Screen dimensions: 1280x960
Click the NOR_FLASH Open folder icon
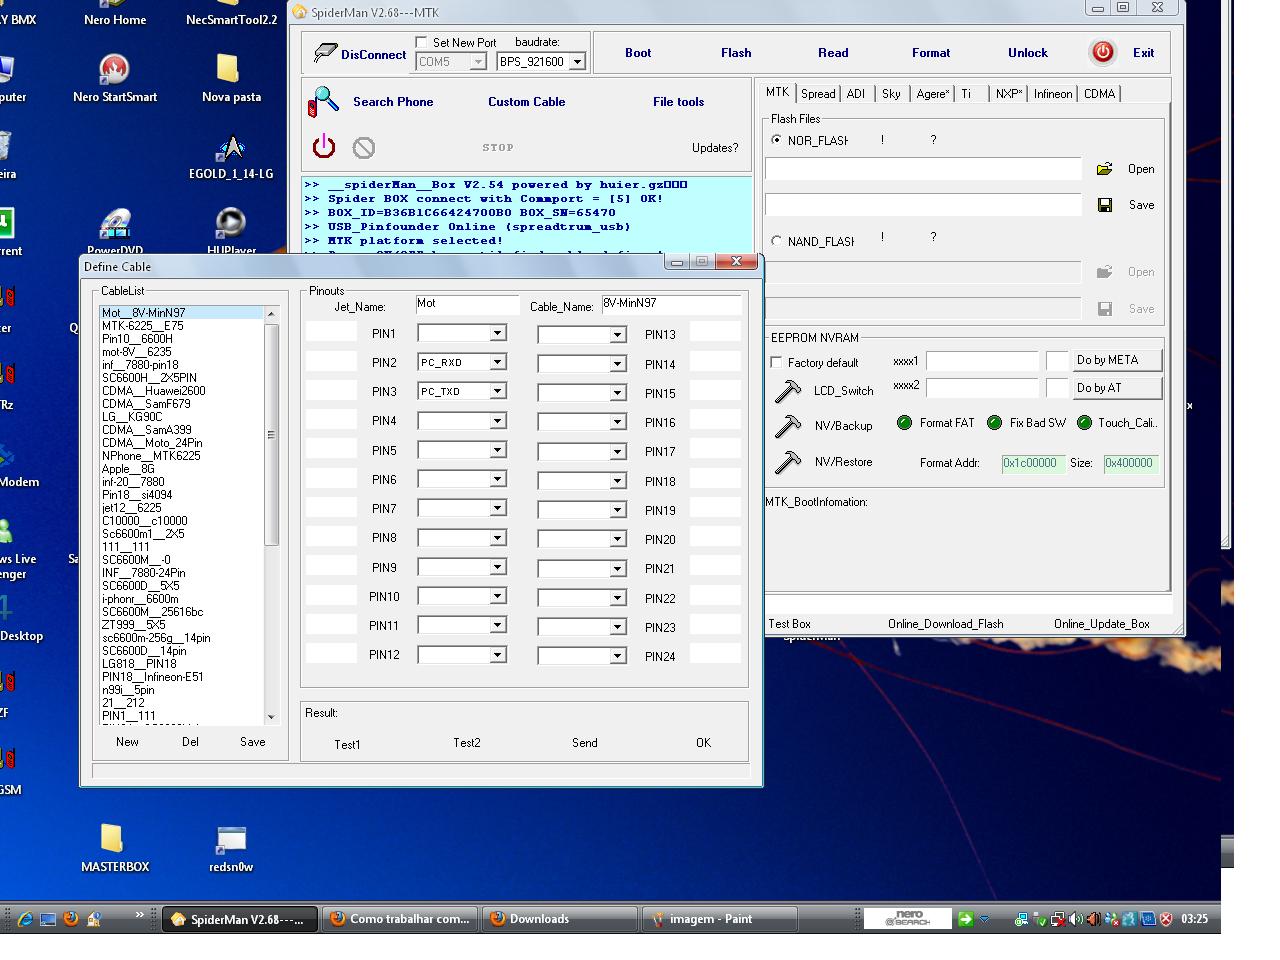(1104, 169)
